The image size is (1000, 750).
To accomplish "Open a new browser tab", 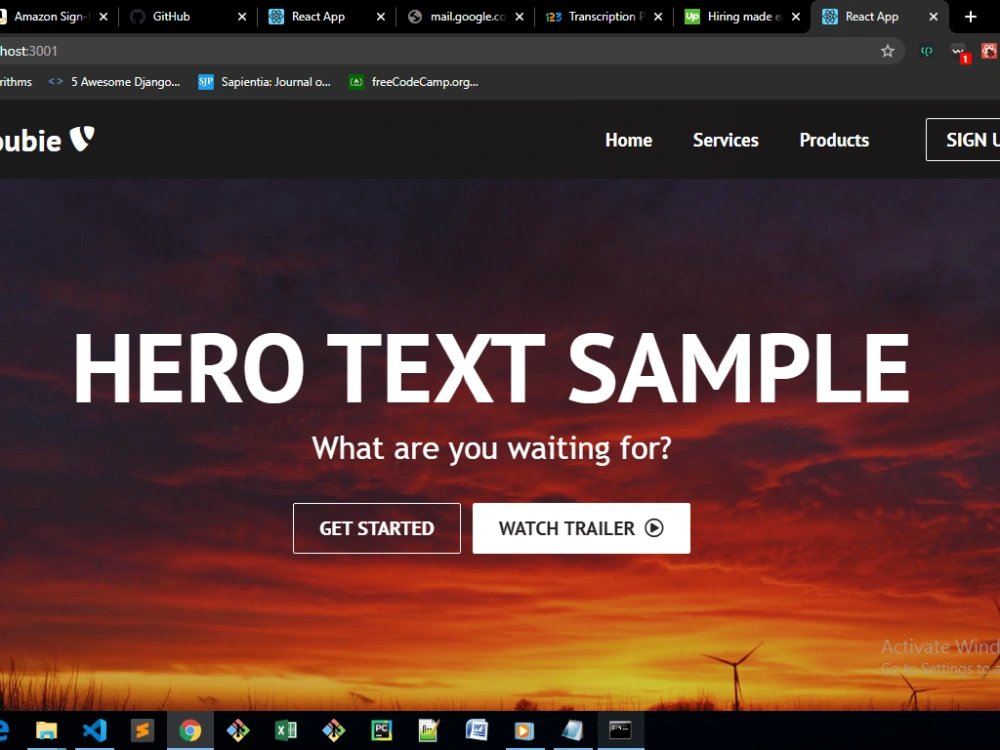I will tap(971, 17).
